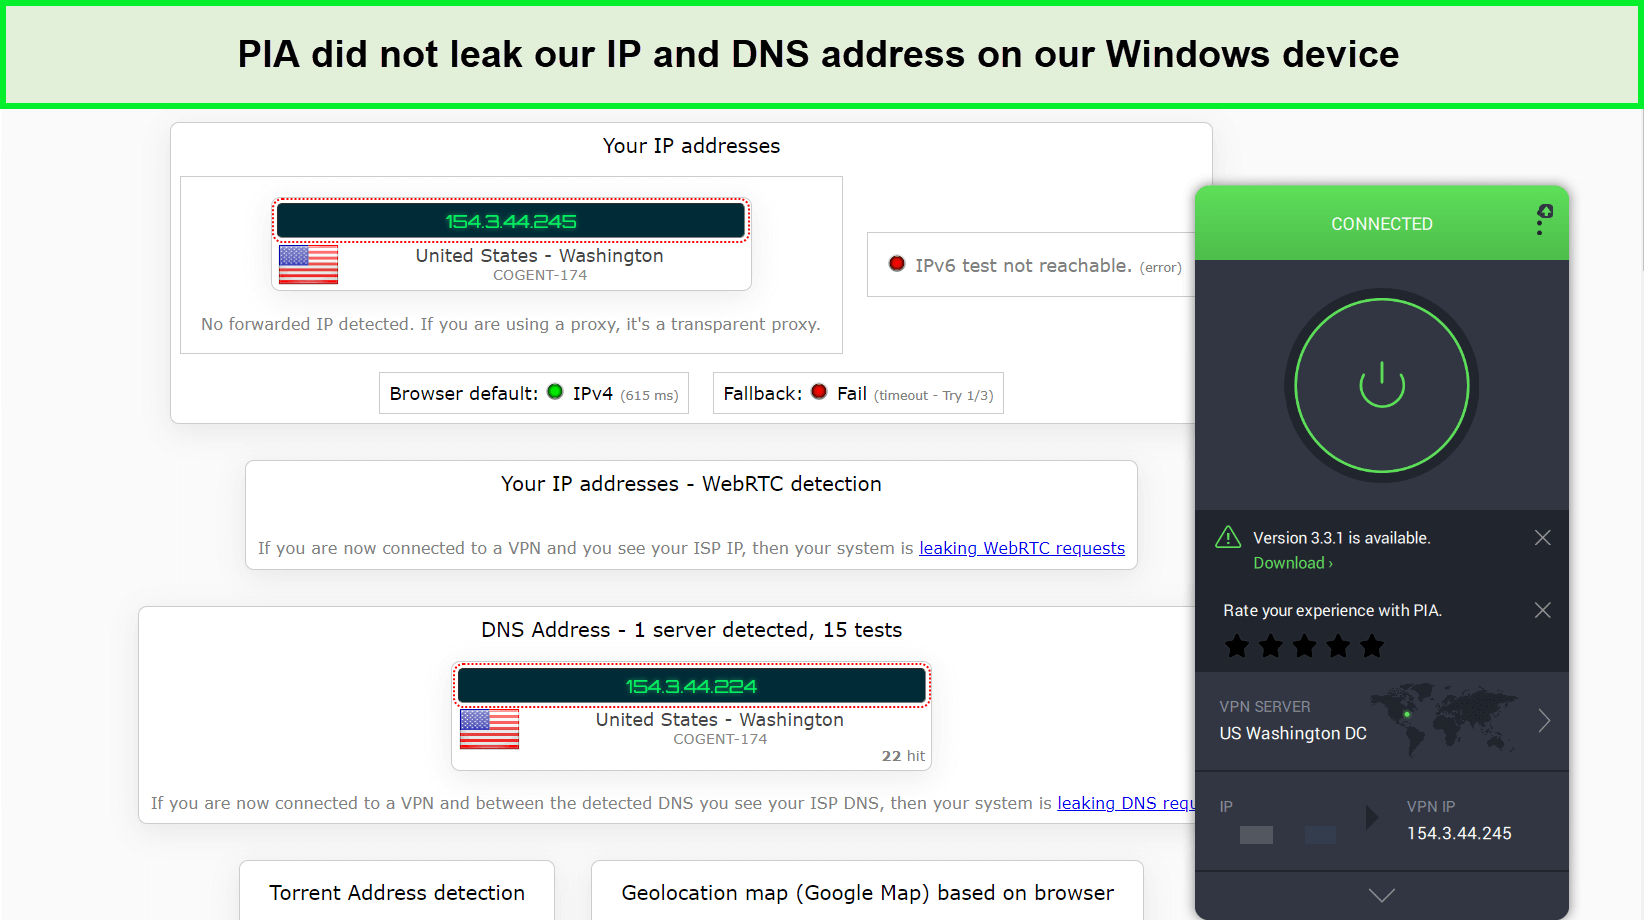The width and height of the screenshot is (1648, 920).
Task: Click the No forwarded IP detected text
Action: 510,324
